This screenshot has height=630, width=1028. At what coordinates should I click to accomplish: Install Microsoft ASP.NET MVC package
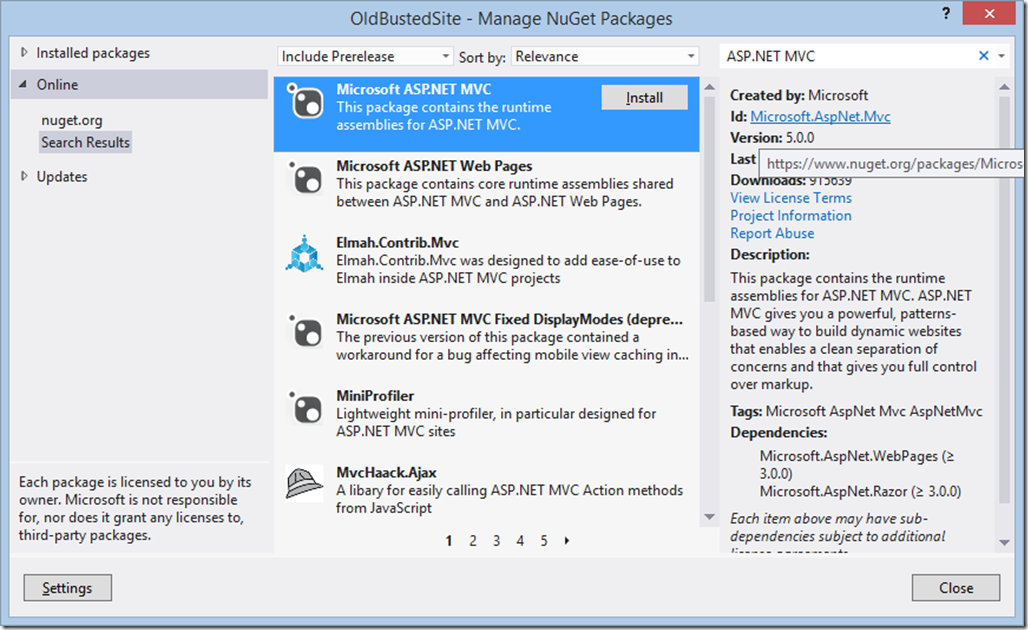(x=644, y=98)
